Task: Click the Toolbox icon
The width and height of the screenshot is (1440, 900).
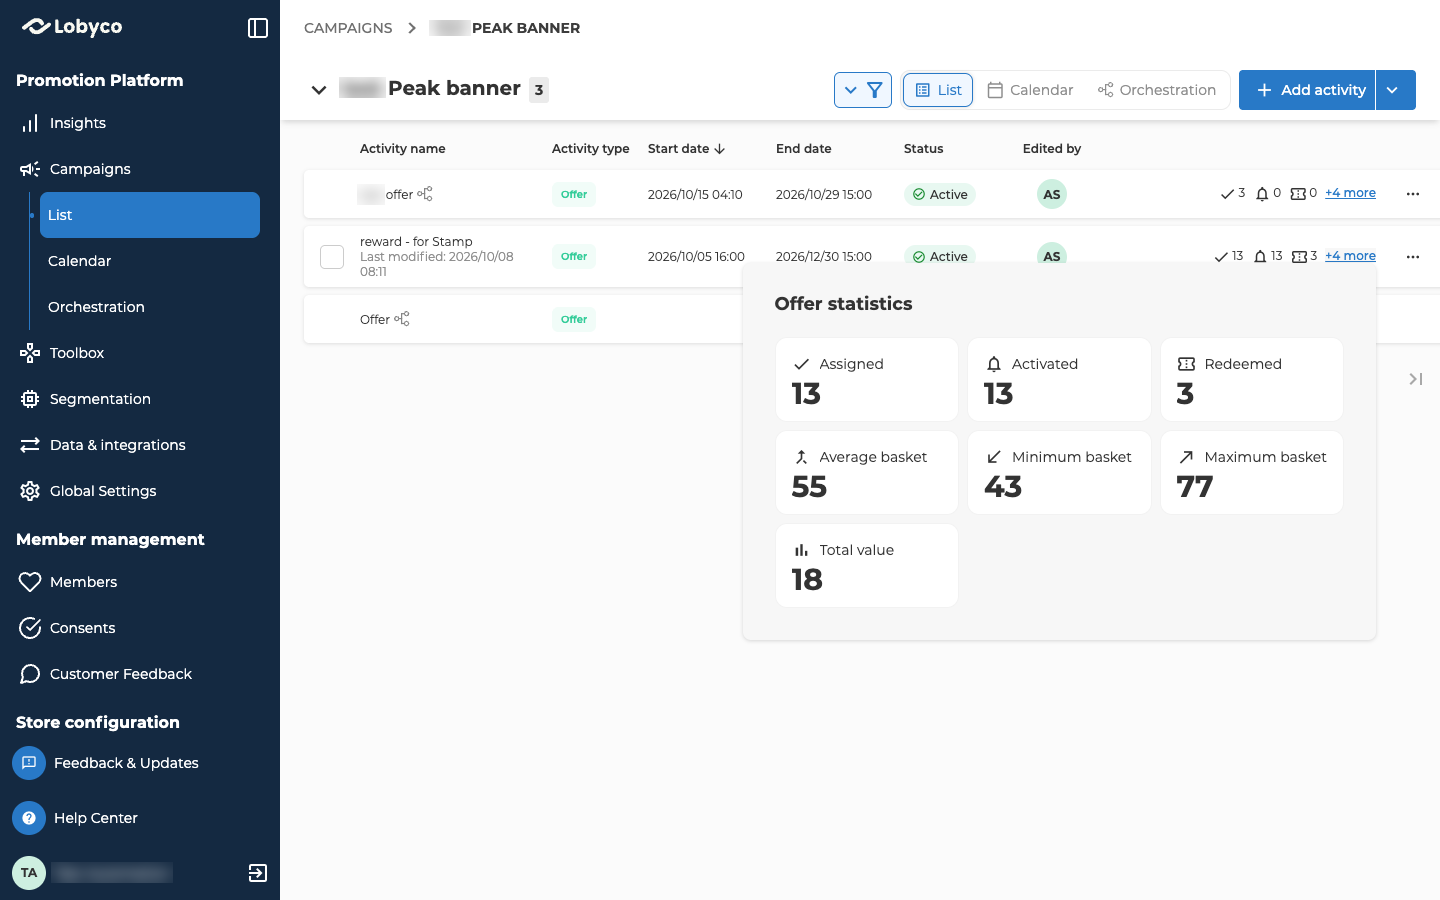Action: [30, 353]
